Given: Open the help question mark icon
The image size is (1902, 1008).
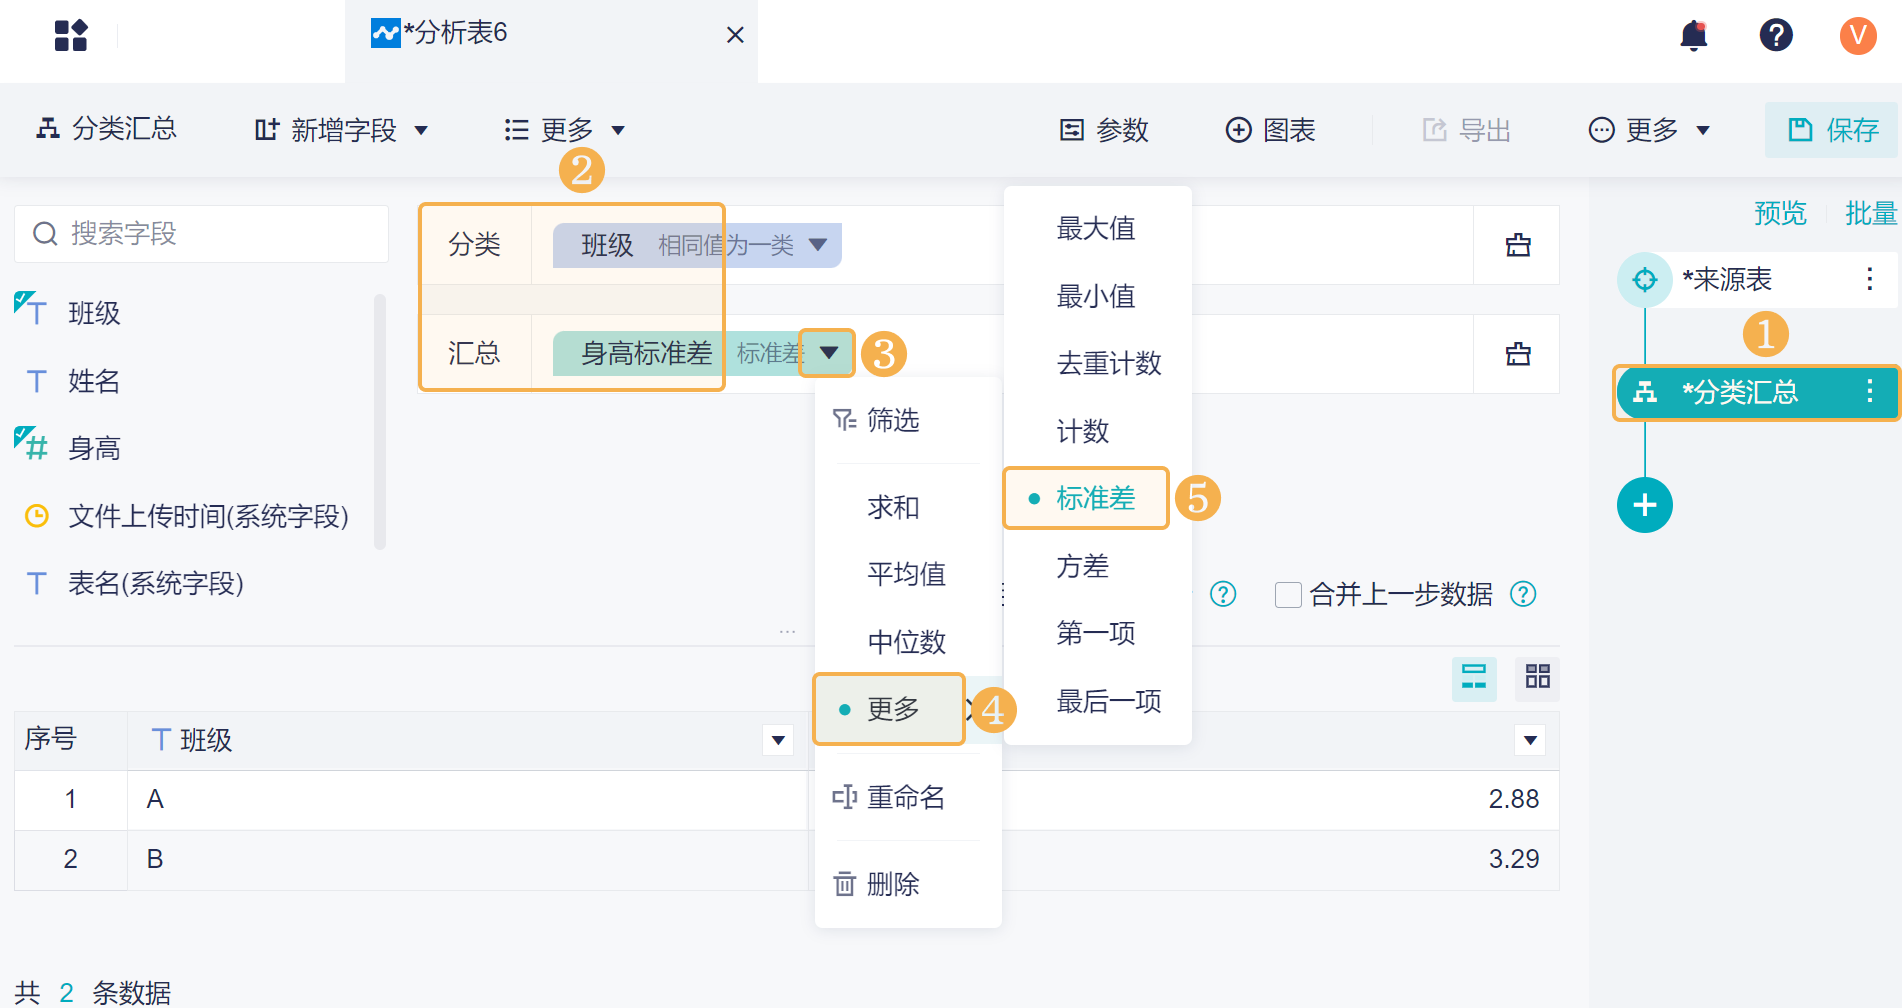Looking at the screenshot, I should coord(1776,35).
